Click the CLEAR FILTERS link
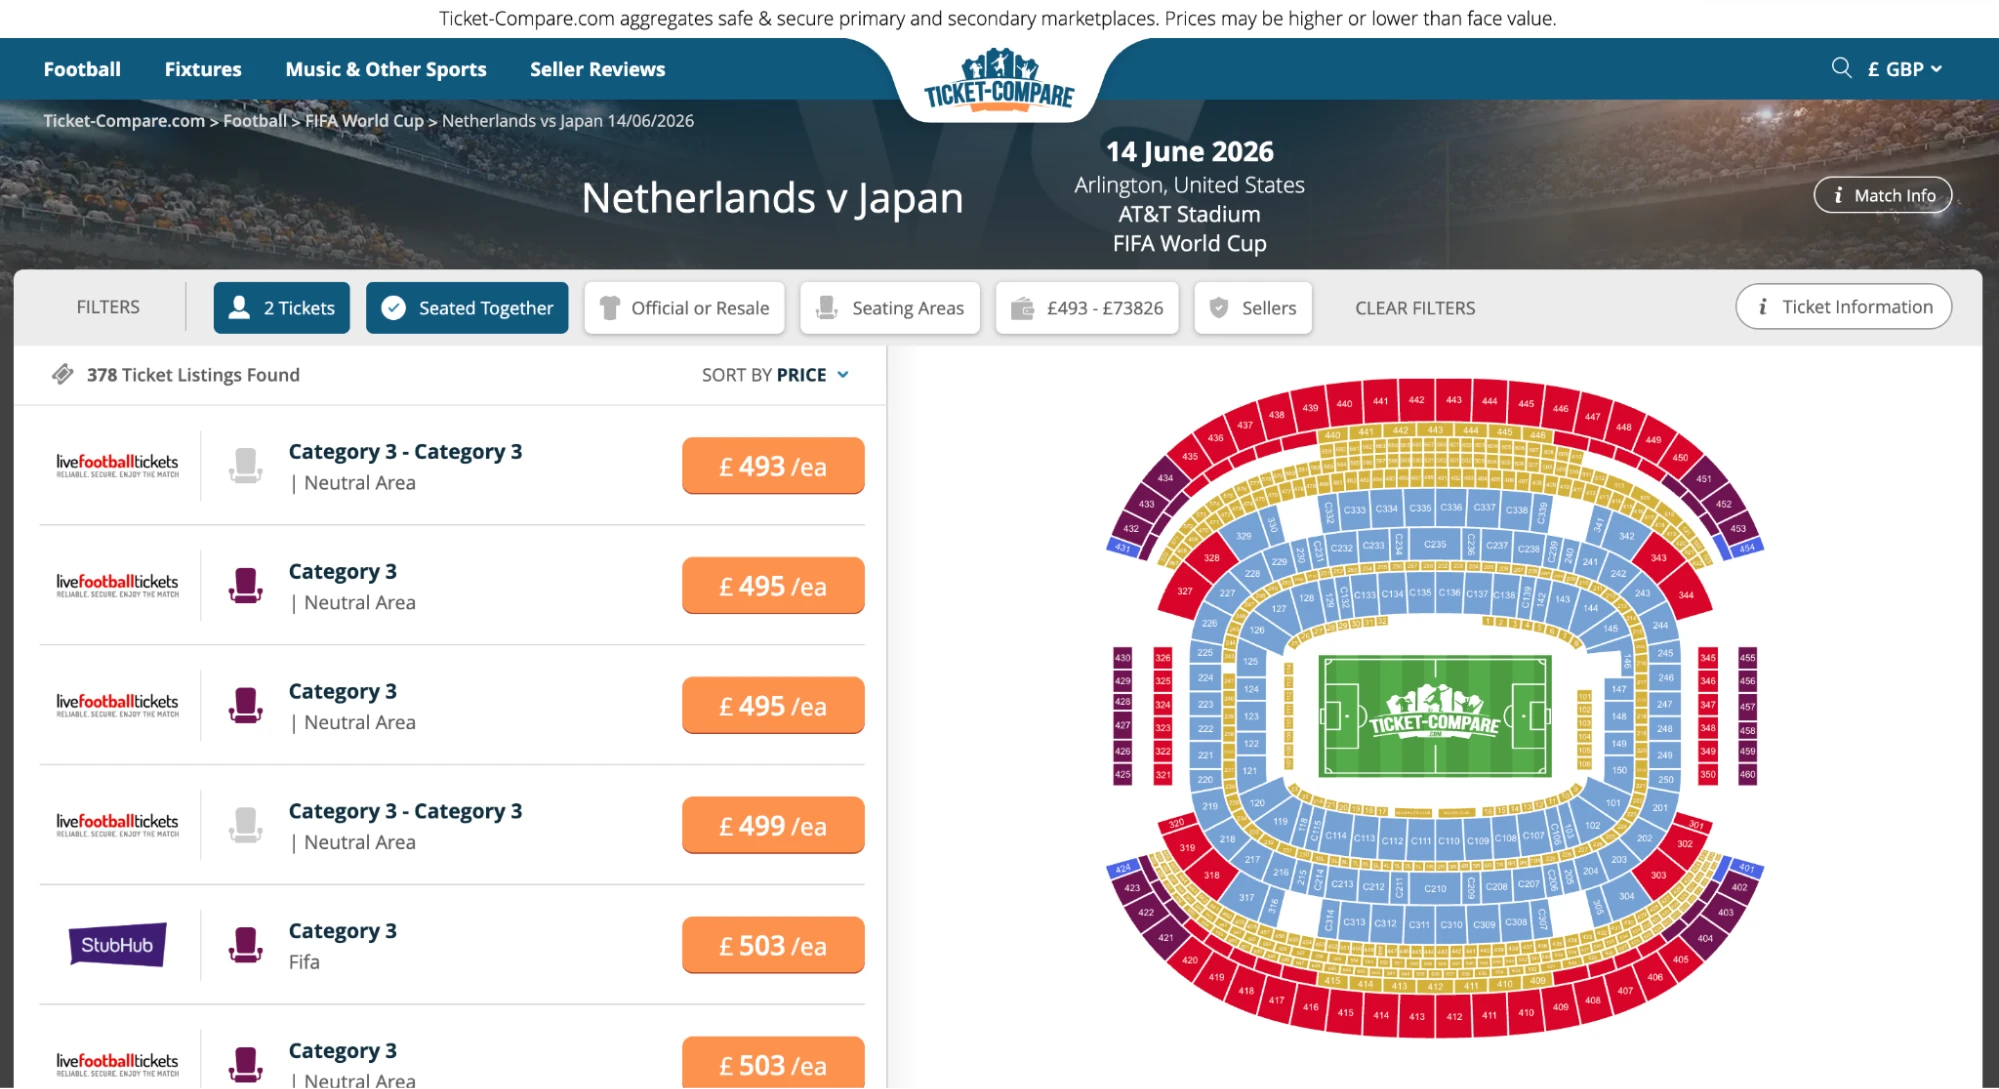Viewport: 1999px width, 1089px height. point(1414,307)
